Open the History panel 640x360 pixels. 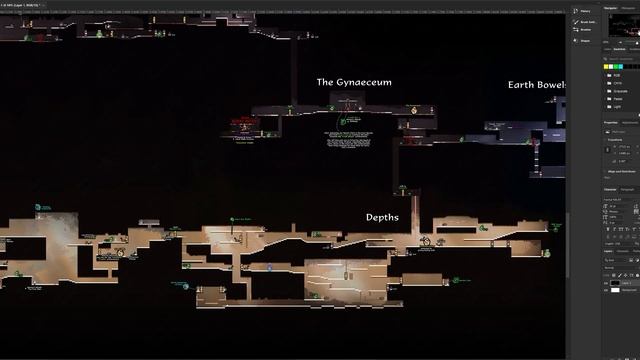tap(582, 11)
